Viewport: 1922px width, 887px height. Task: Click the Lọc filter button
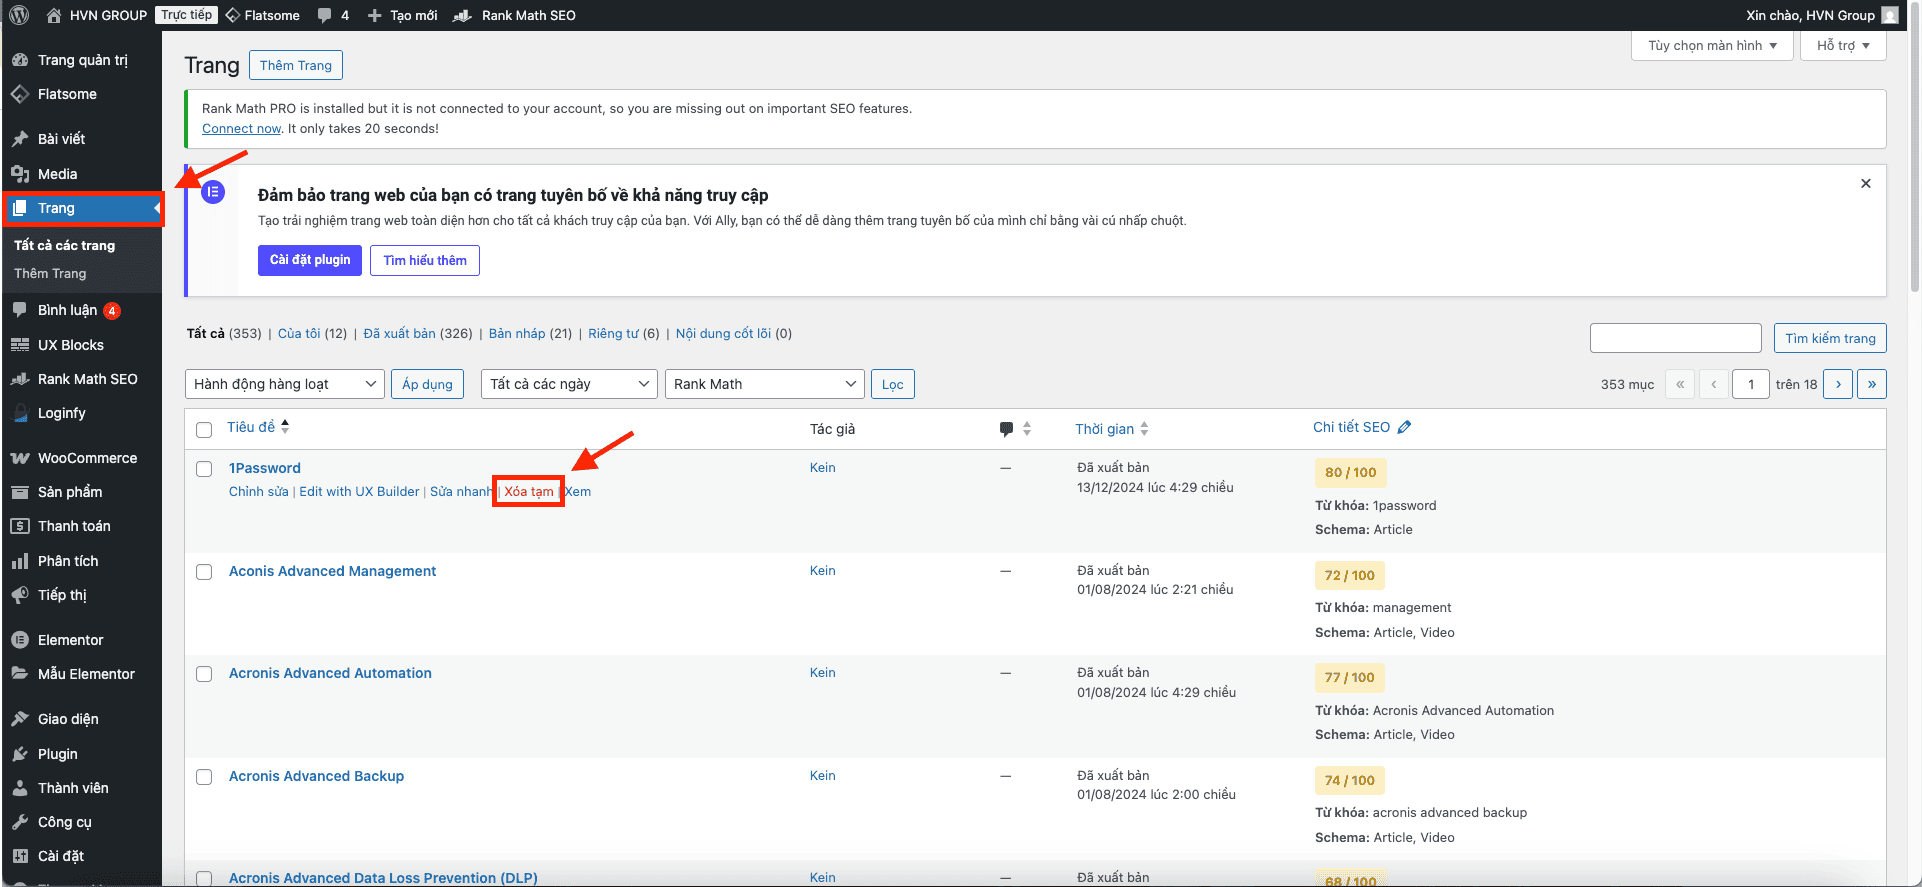pos(893,384)
